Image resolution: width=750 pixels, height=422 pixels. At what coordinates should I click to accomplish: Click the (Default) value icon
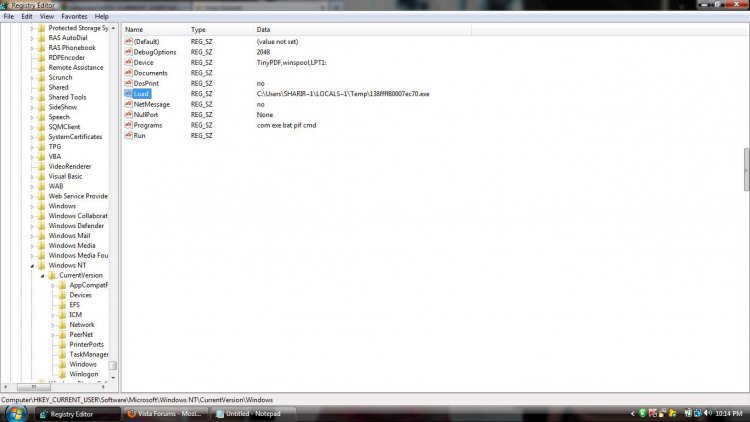(x=128, y=42)
